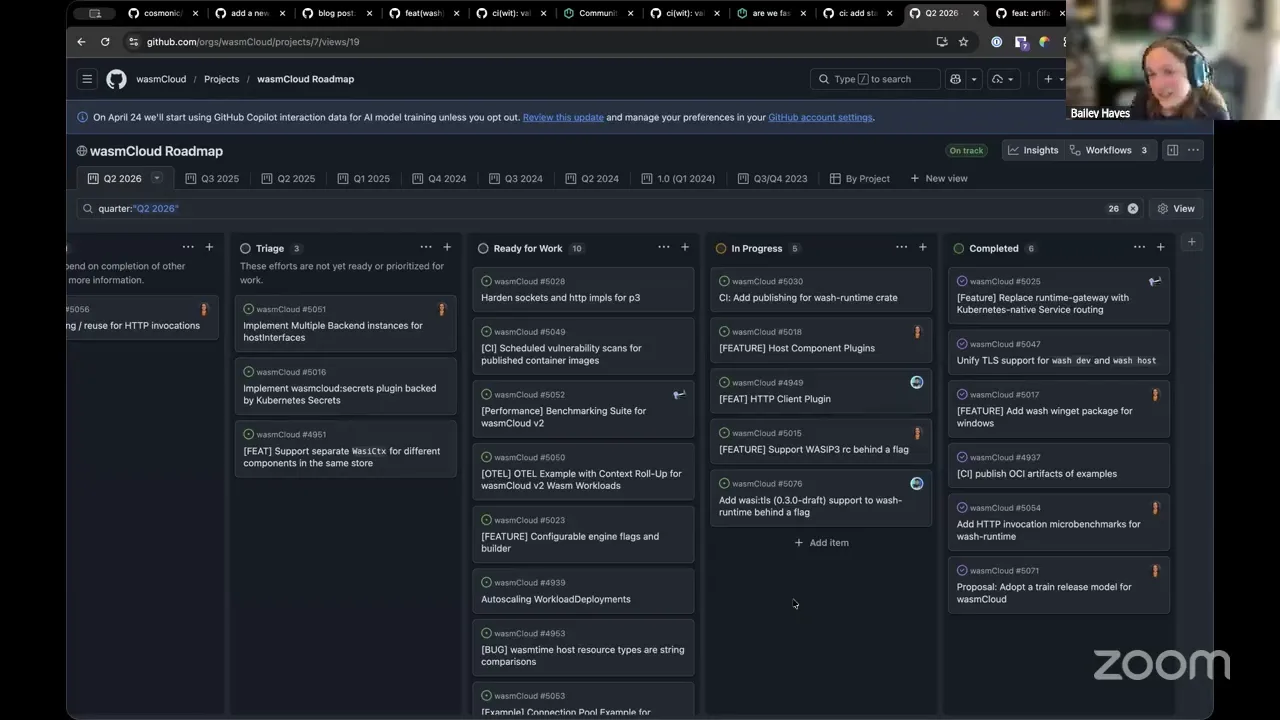The image size is (1280, 720).
Task: Click avatar on train release model proposal card
Action: (1155, 571)
